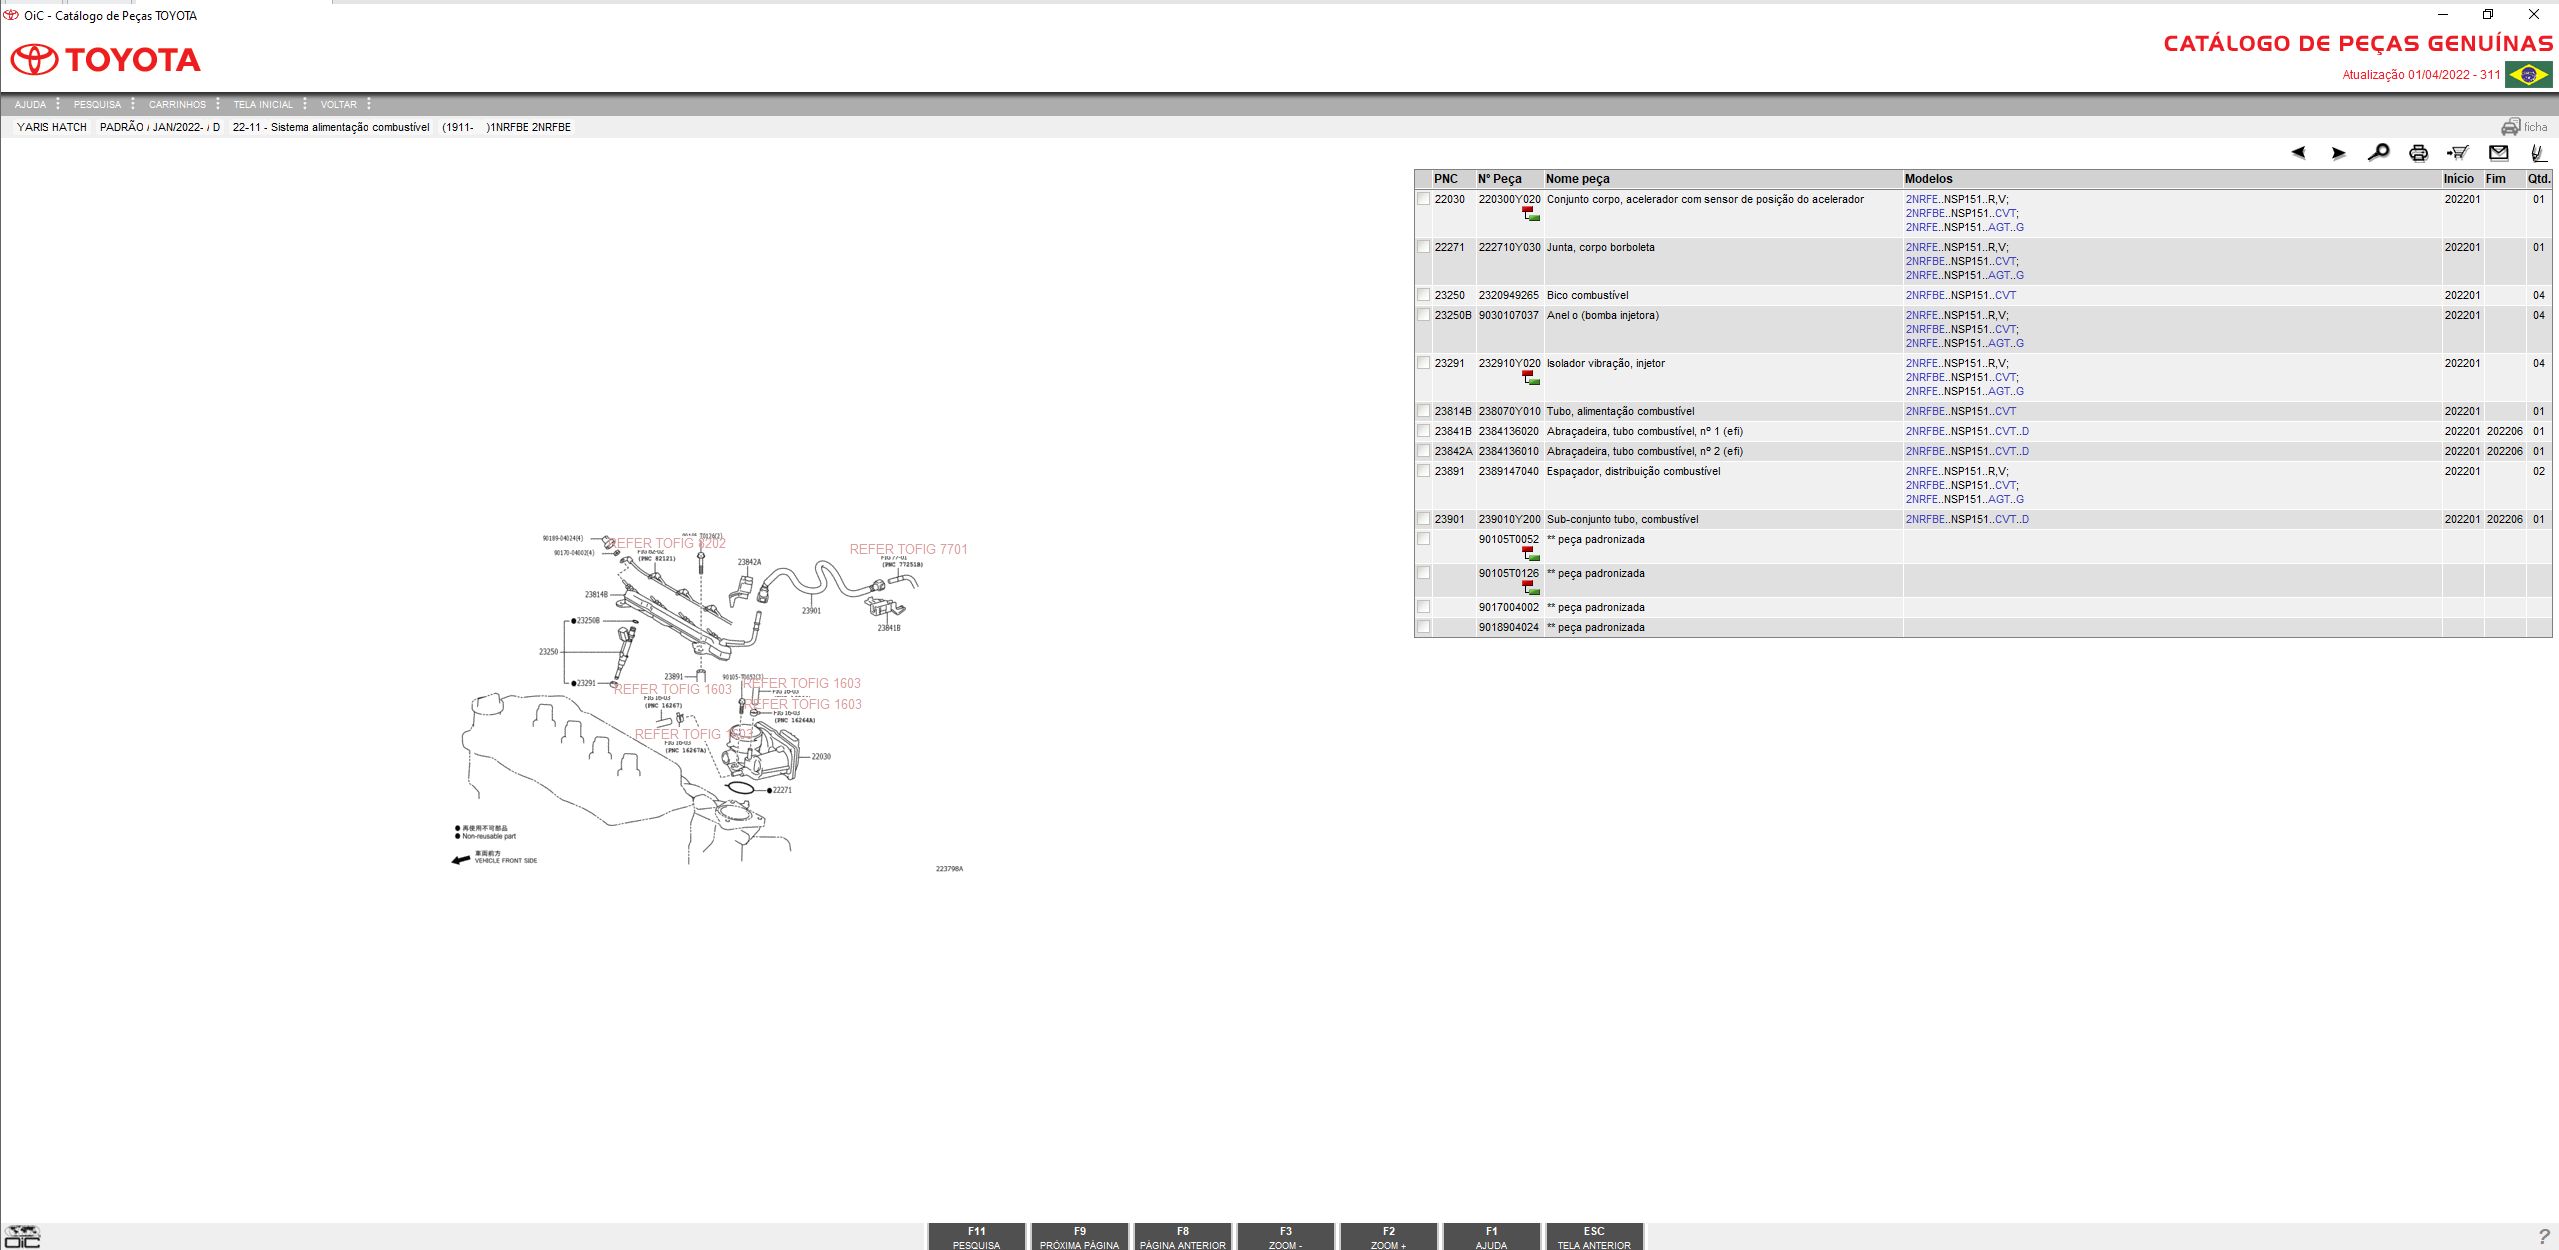Open the PESQUISA menu
The image size is (2559, 1250).
pyautogui.click(x=97, y=104)
